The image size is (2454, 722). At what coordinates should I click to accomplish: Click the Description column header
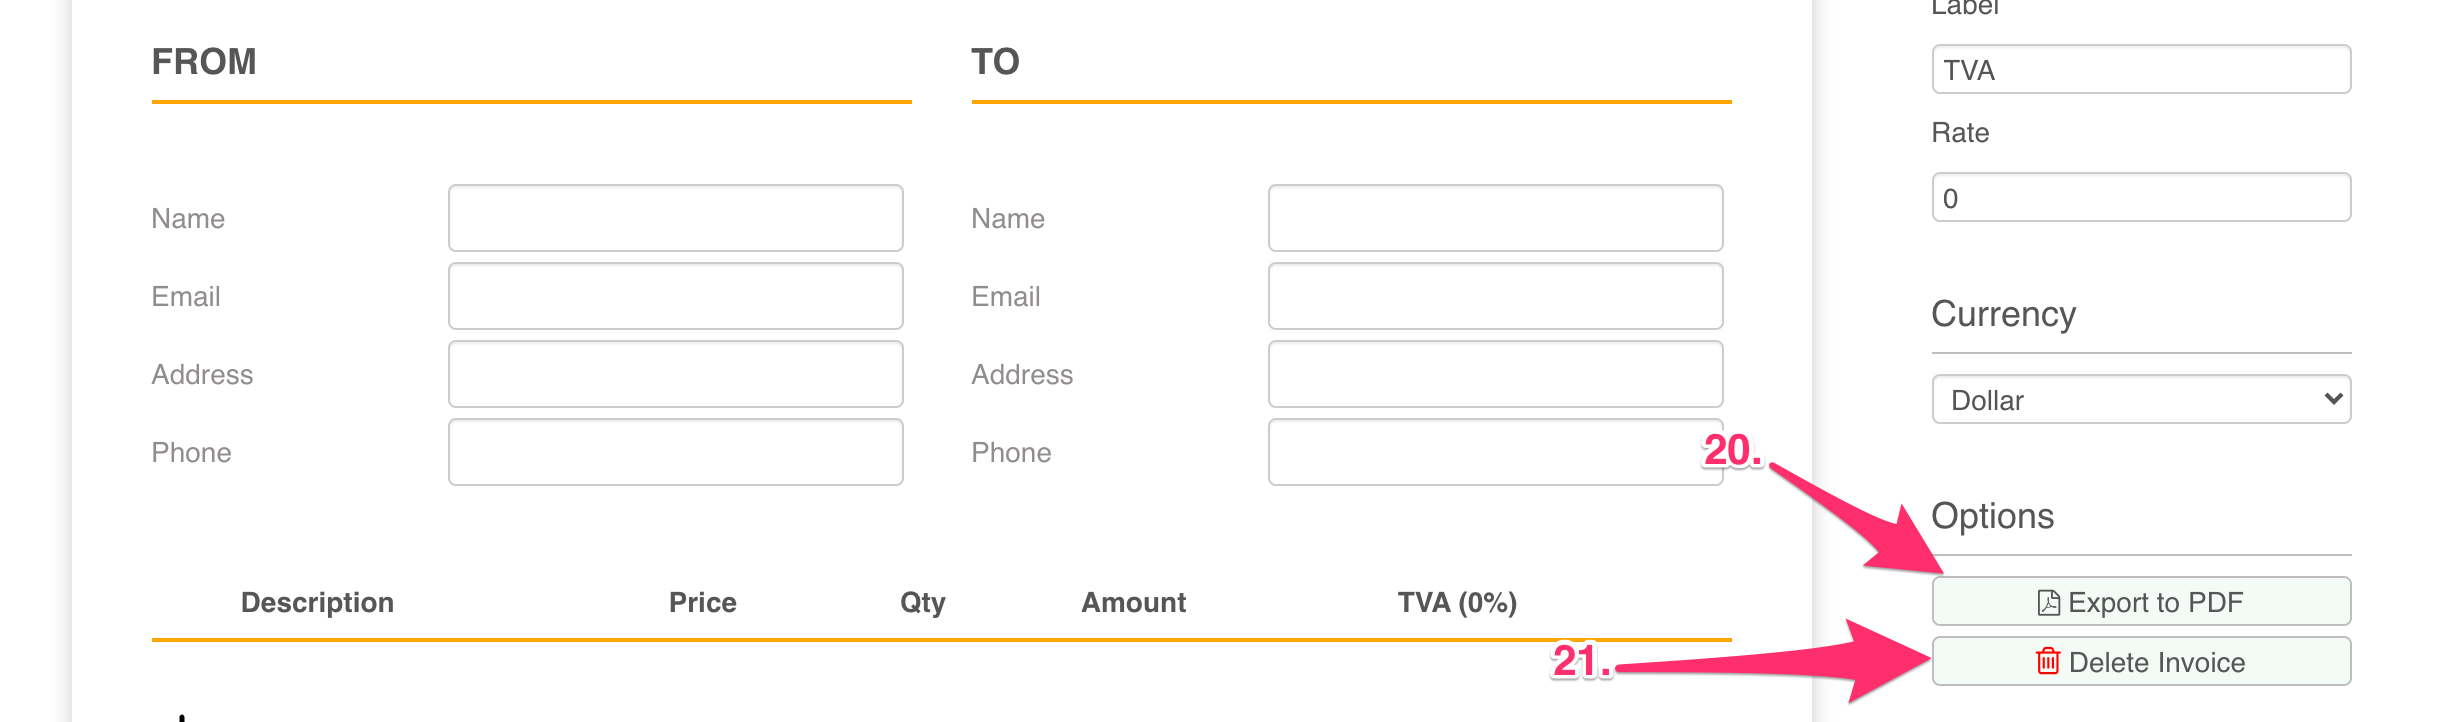pyautogui.click(x=317, y=602)
